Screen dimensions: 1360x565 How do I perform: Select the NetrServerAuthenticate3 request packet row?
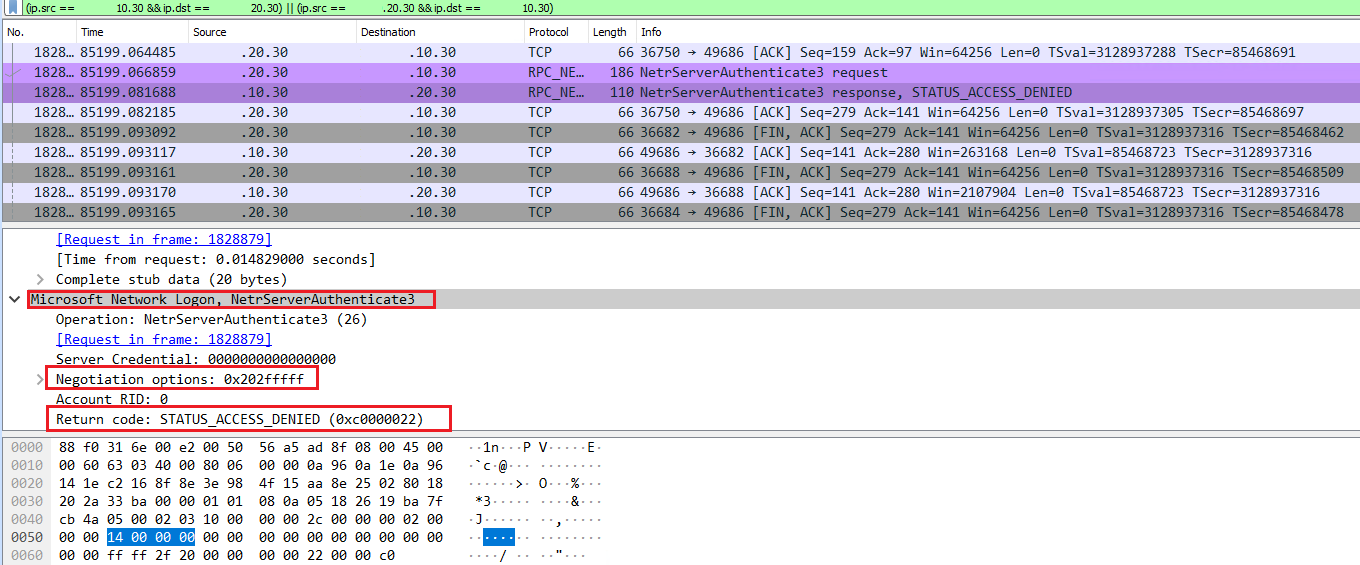(680, 72)
